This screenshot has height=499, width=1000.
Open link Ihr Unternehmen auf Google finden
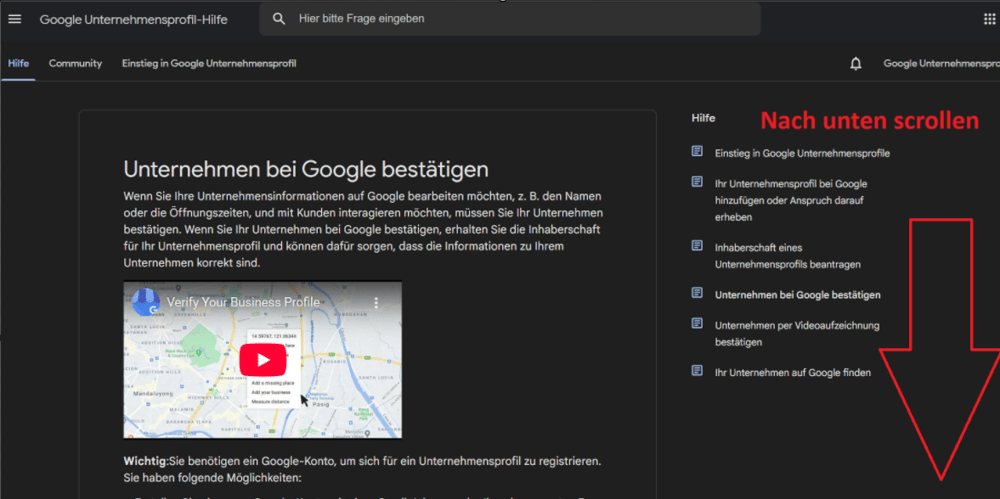(793, 373)
